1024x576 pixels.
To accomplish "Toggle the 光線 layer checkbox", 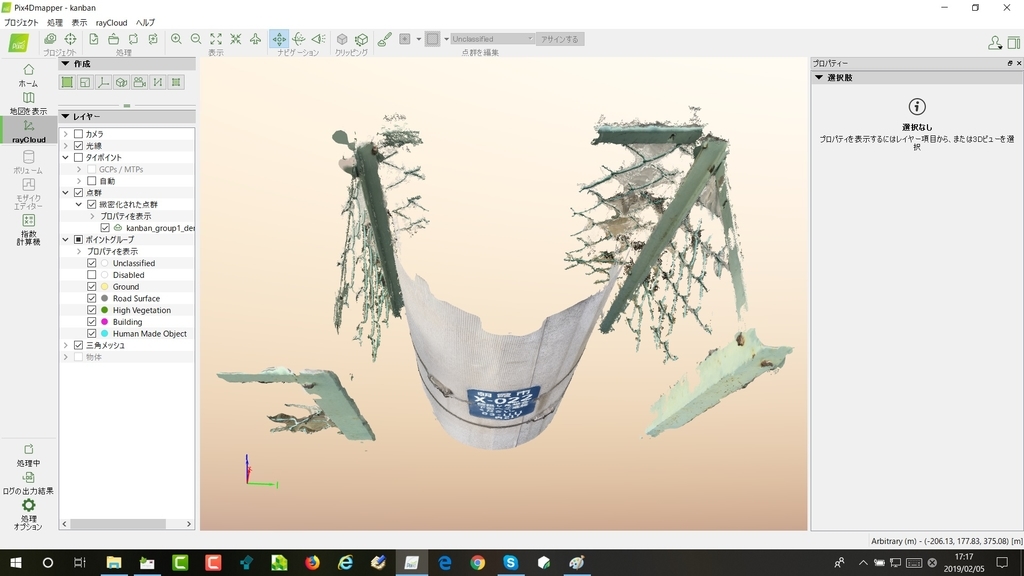I will pyautogui.click(x=78, y=146).
